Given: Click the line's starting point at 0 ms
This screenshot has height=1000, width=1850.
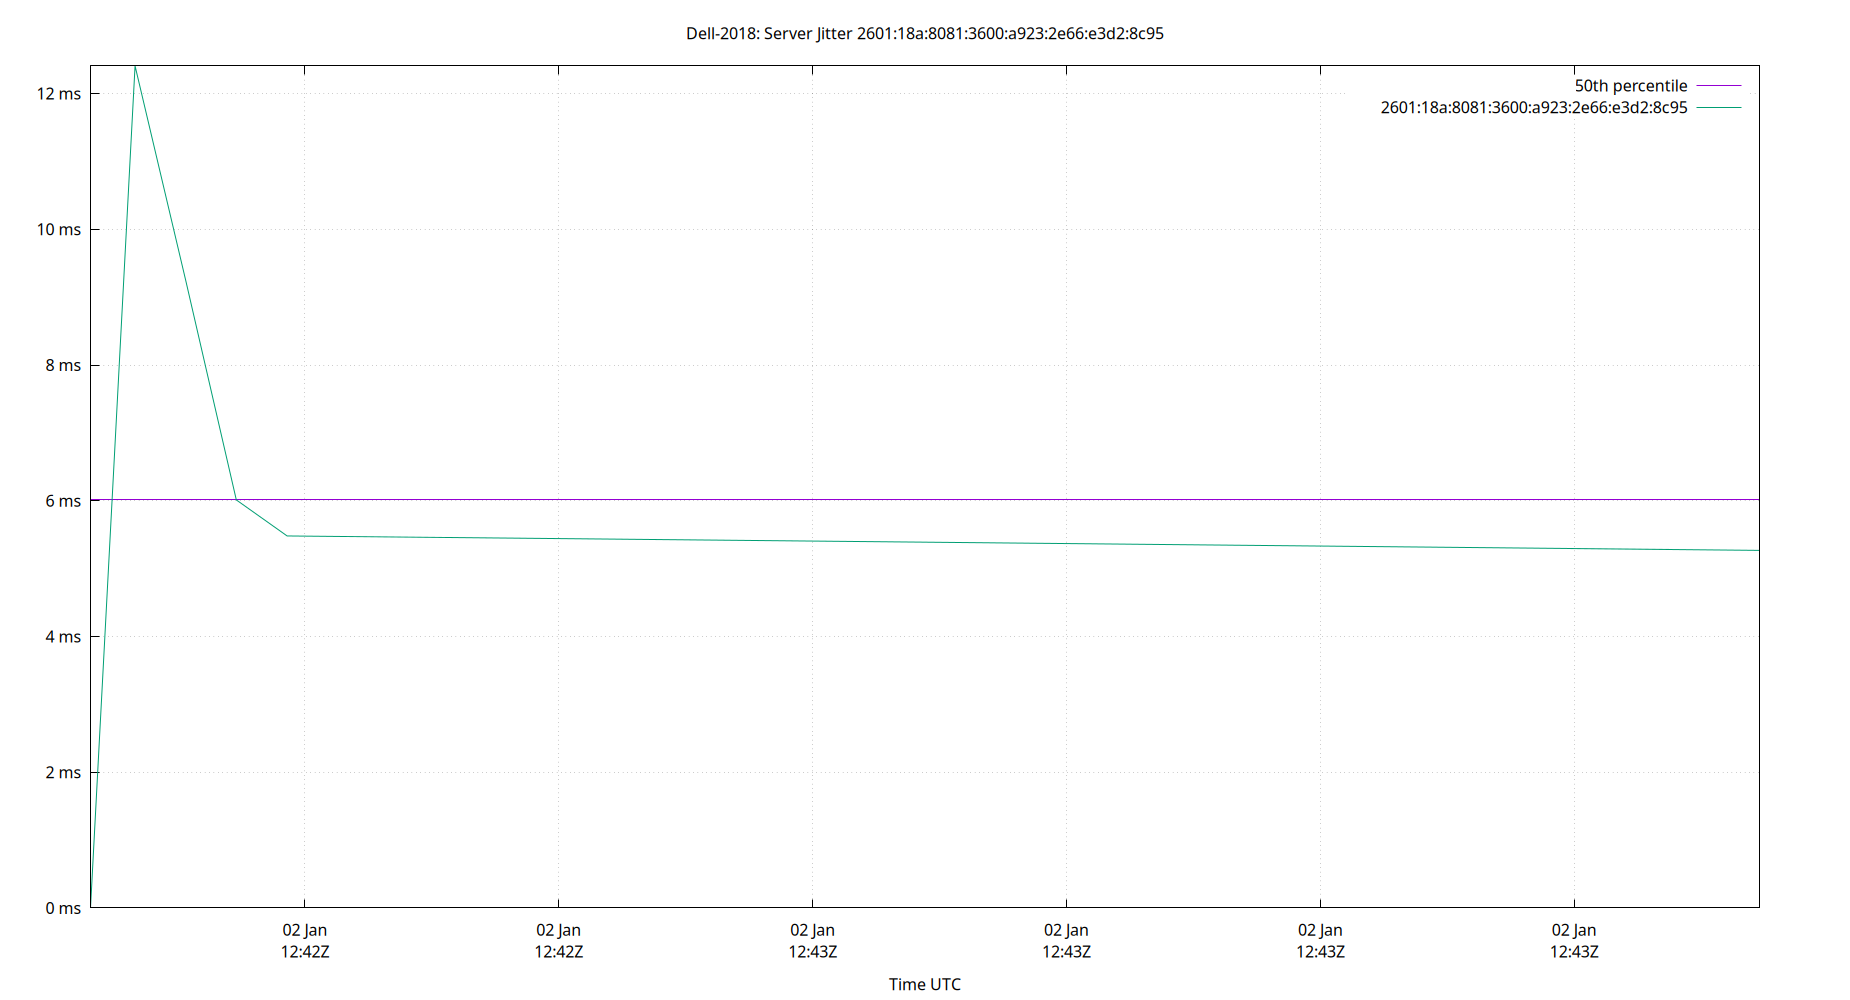Looking at the screenshot, I should coord(90,906).
